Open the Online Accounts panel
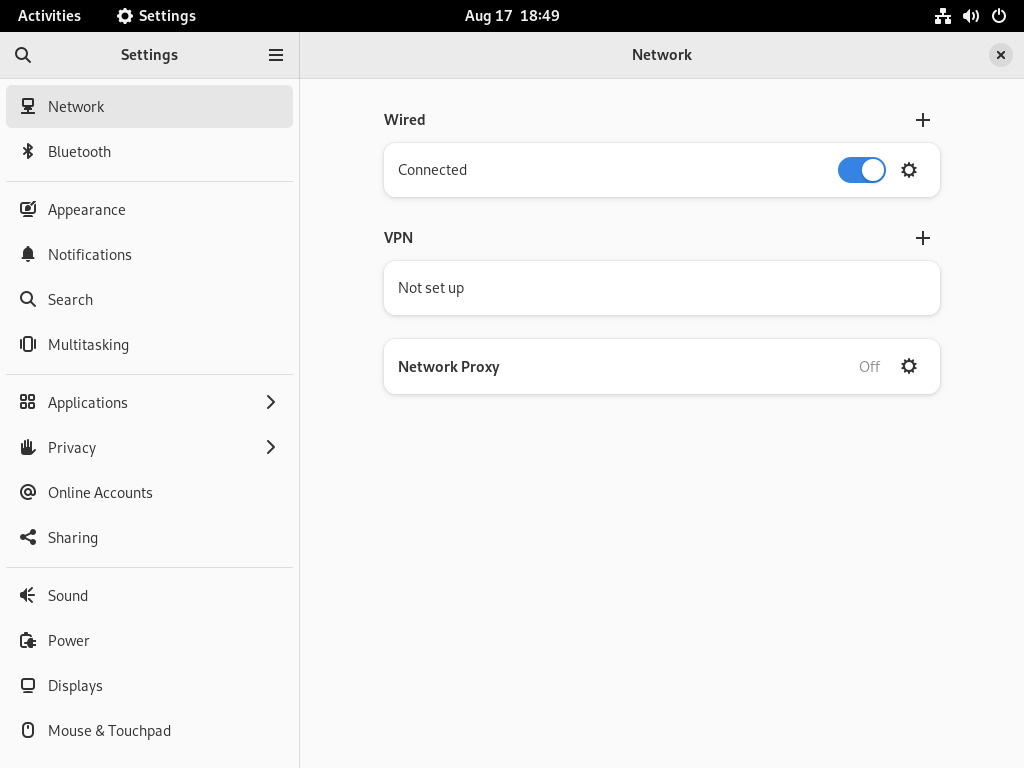The image size is (1024, 768). coord(150,492)
